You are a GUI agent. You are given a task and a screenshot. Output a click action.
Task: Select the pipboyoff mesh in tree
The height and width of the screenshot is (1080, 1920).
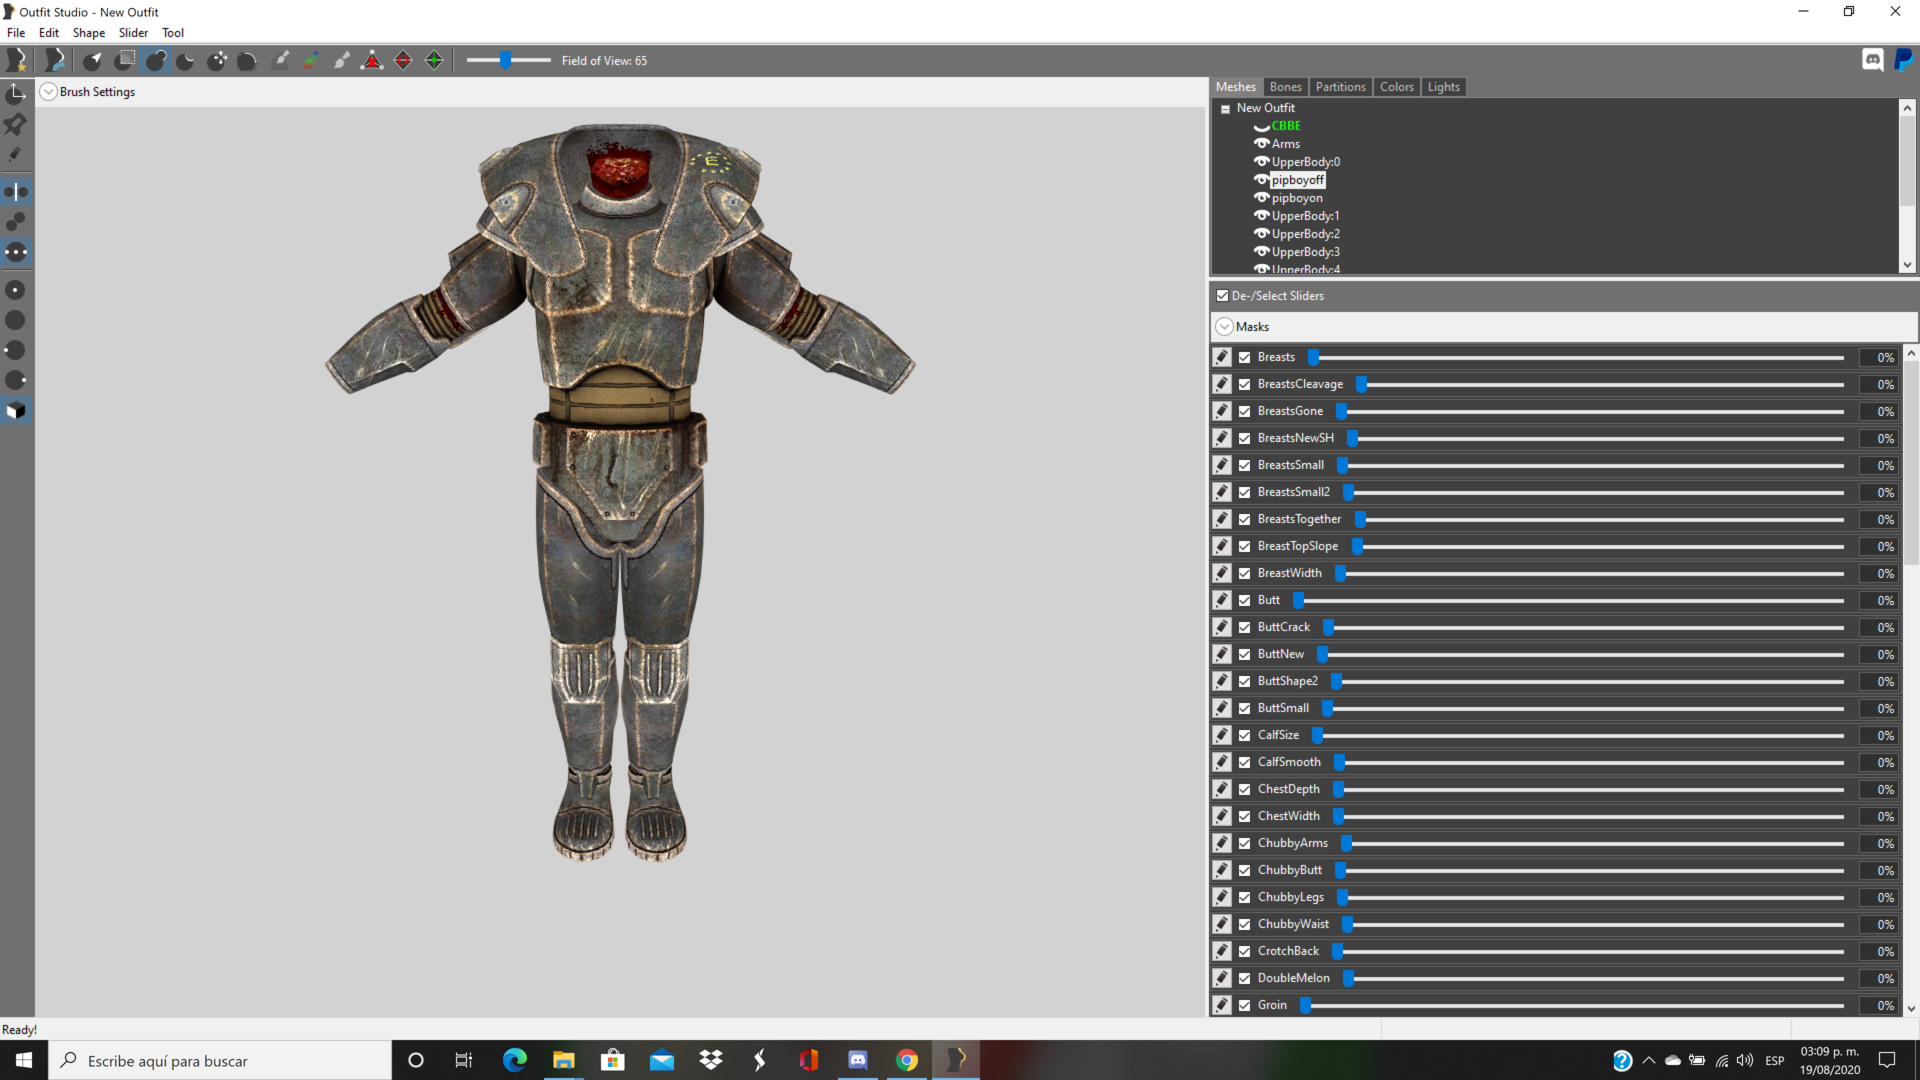[x=1298, y=180]
